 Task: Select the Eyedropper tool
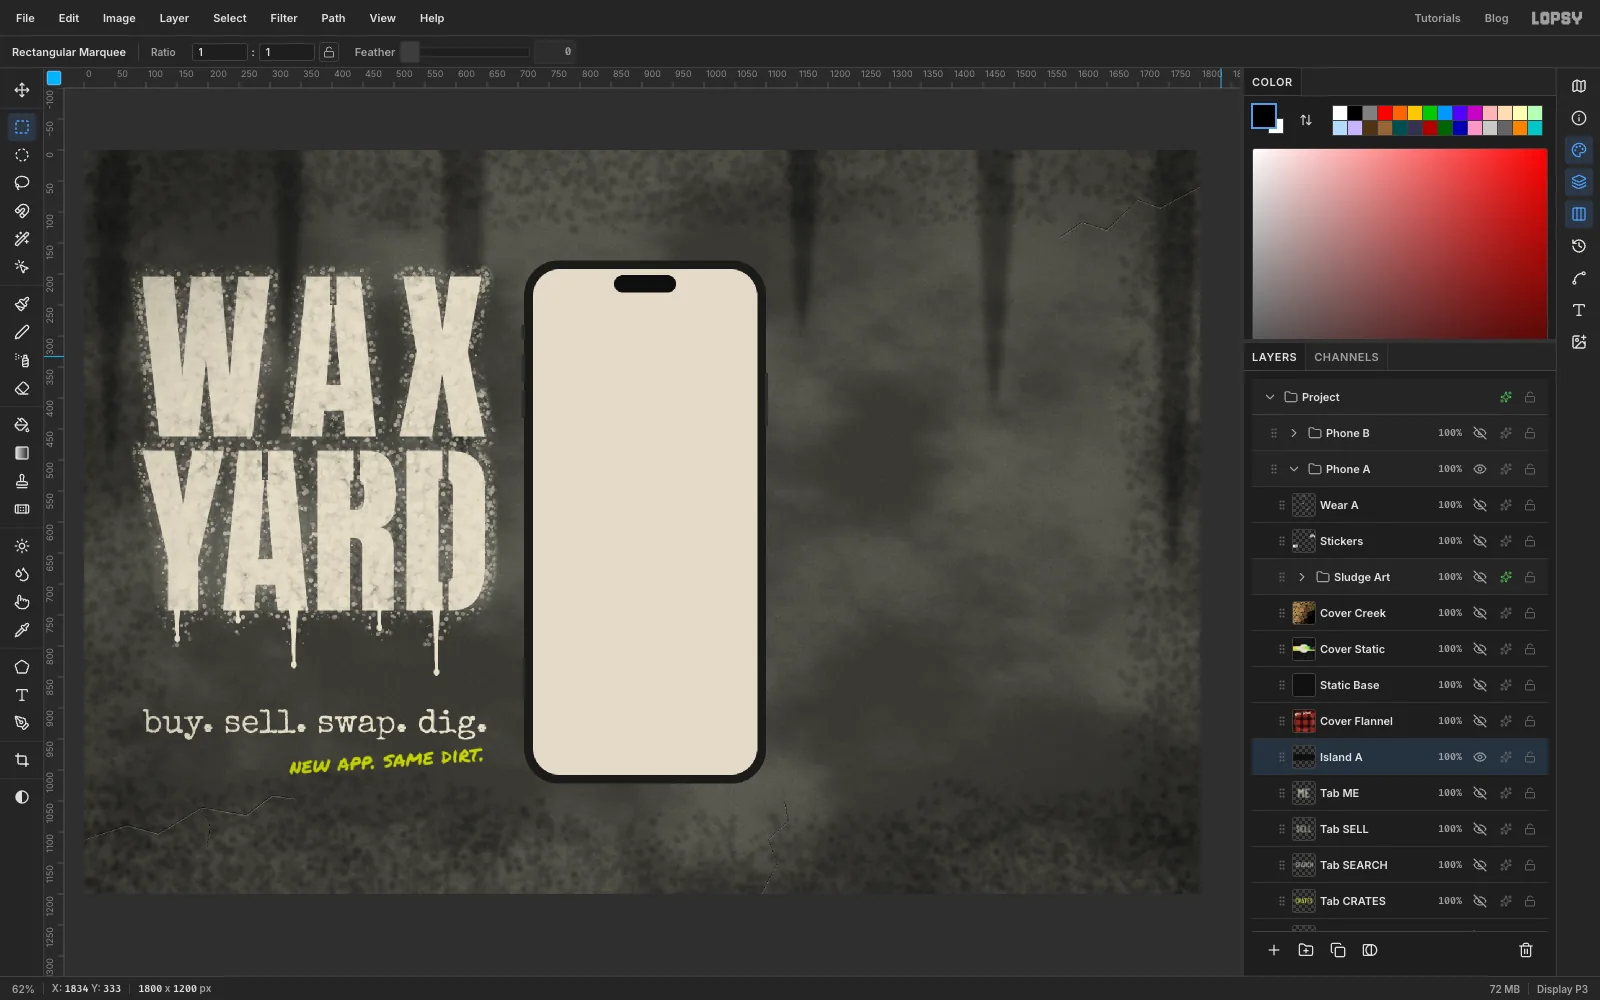(x=22, y=630)
